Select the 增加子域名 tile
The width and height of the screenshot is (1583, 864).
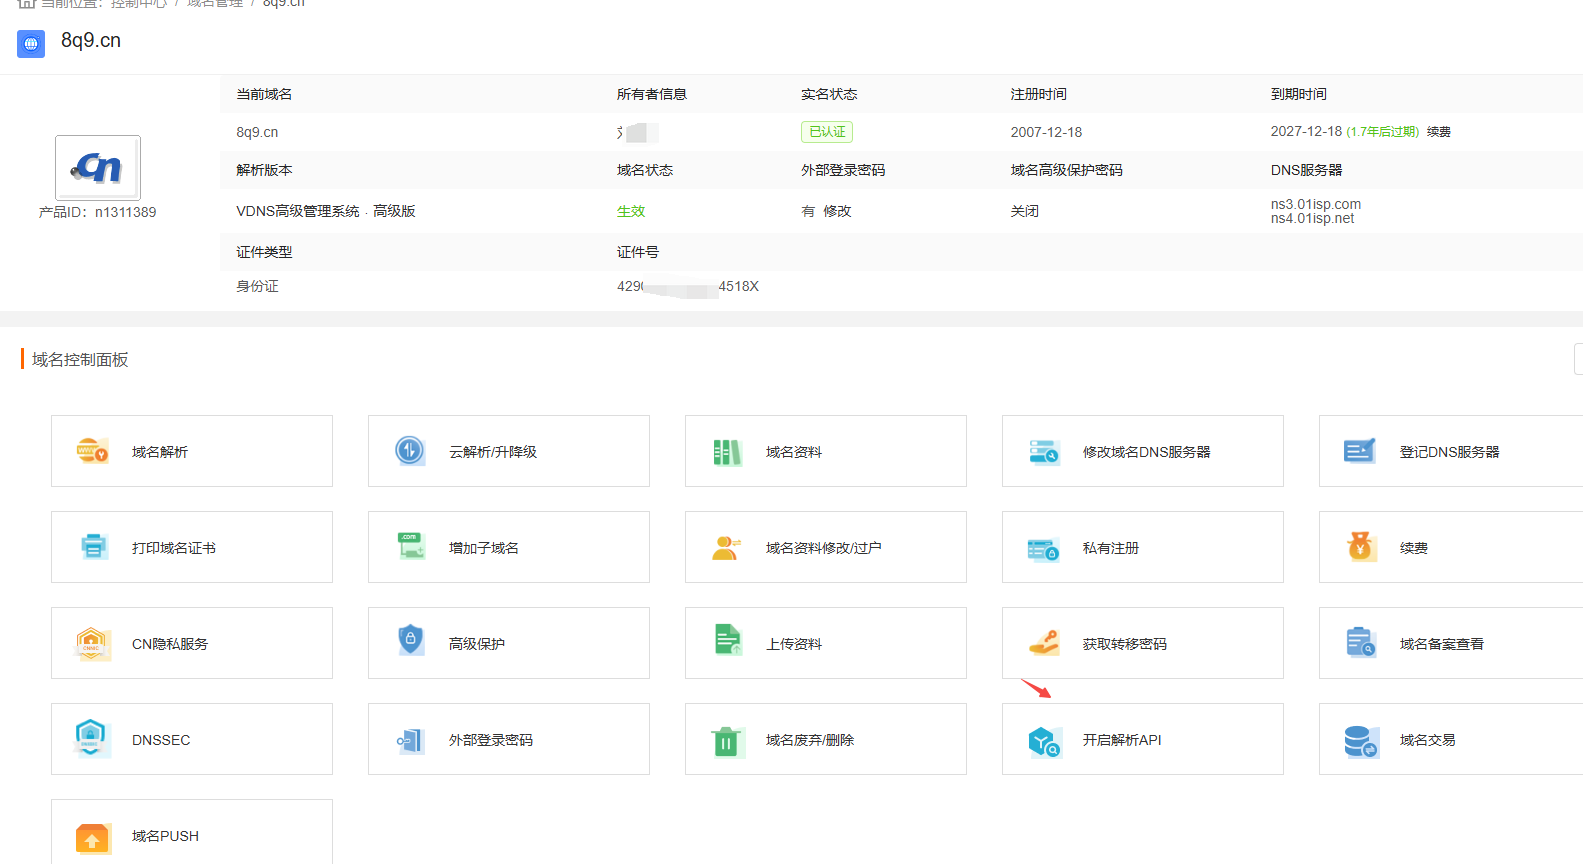click(x=508, y=547)
